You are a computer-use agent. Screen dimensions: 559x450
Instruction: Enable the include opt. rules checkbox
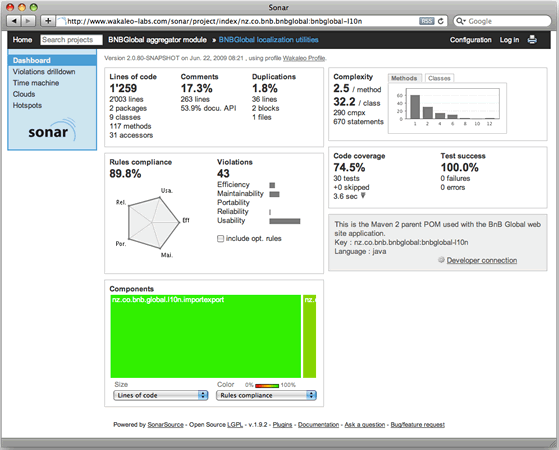click(x=220, y=239)
